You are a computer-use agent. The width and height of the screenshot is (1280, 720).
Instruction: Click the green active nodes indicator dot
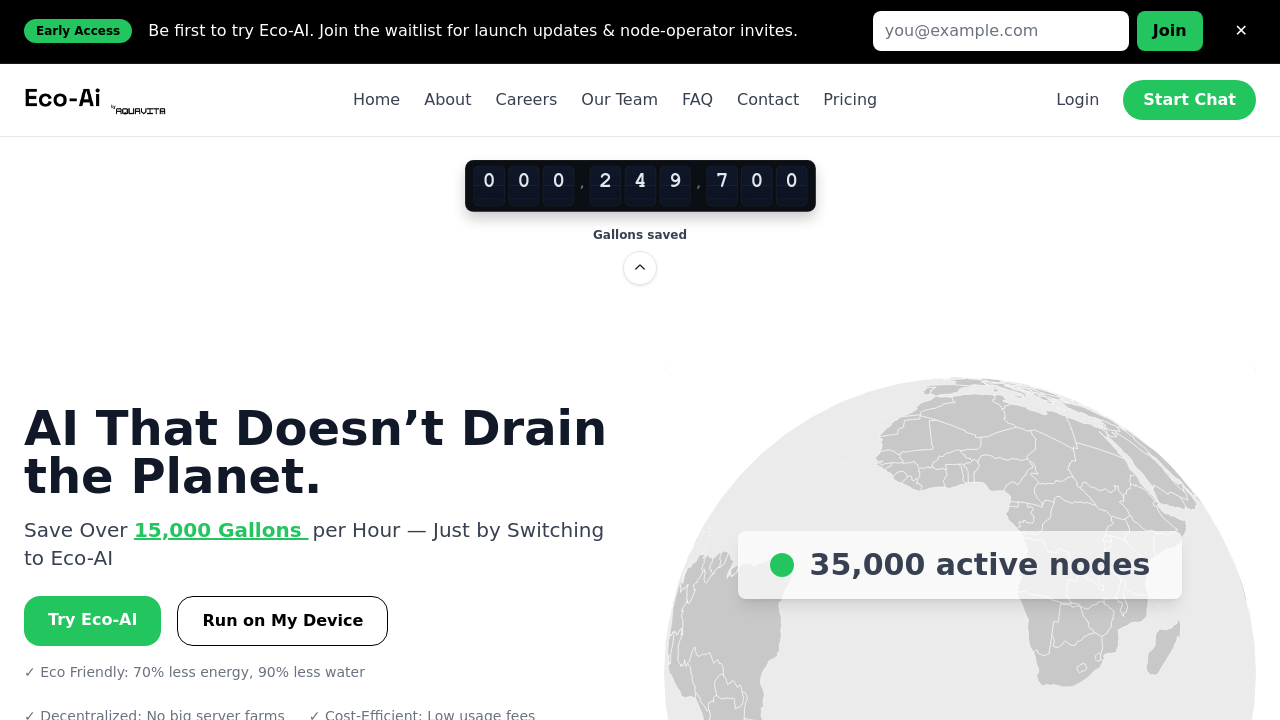coord(782,565)
